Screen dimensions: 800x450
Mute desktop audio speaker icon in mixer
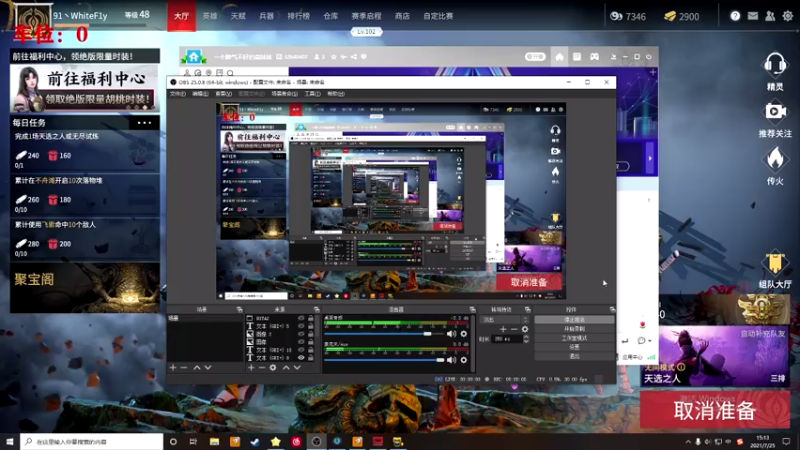(x=452, y=334)
